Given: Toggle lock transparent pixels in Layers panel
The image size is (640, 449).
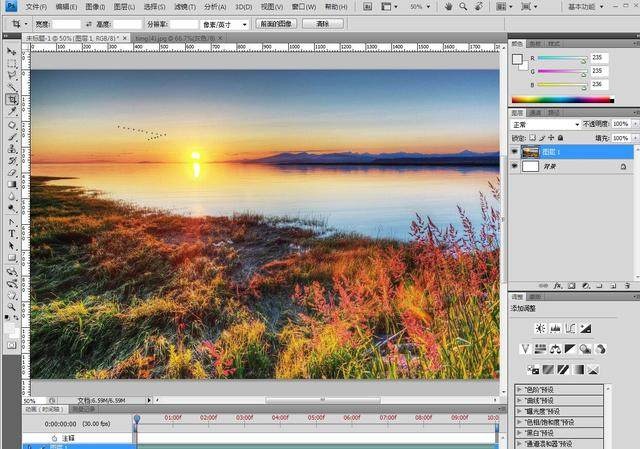Looking at the screenshot, I should (x=533, y=137).
